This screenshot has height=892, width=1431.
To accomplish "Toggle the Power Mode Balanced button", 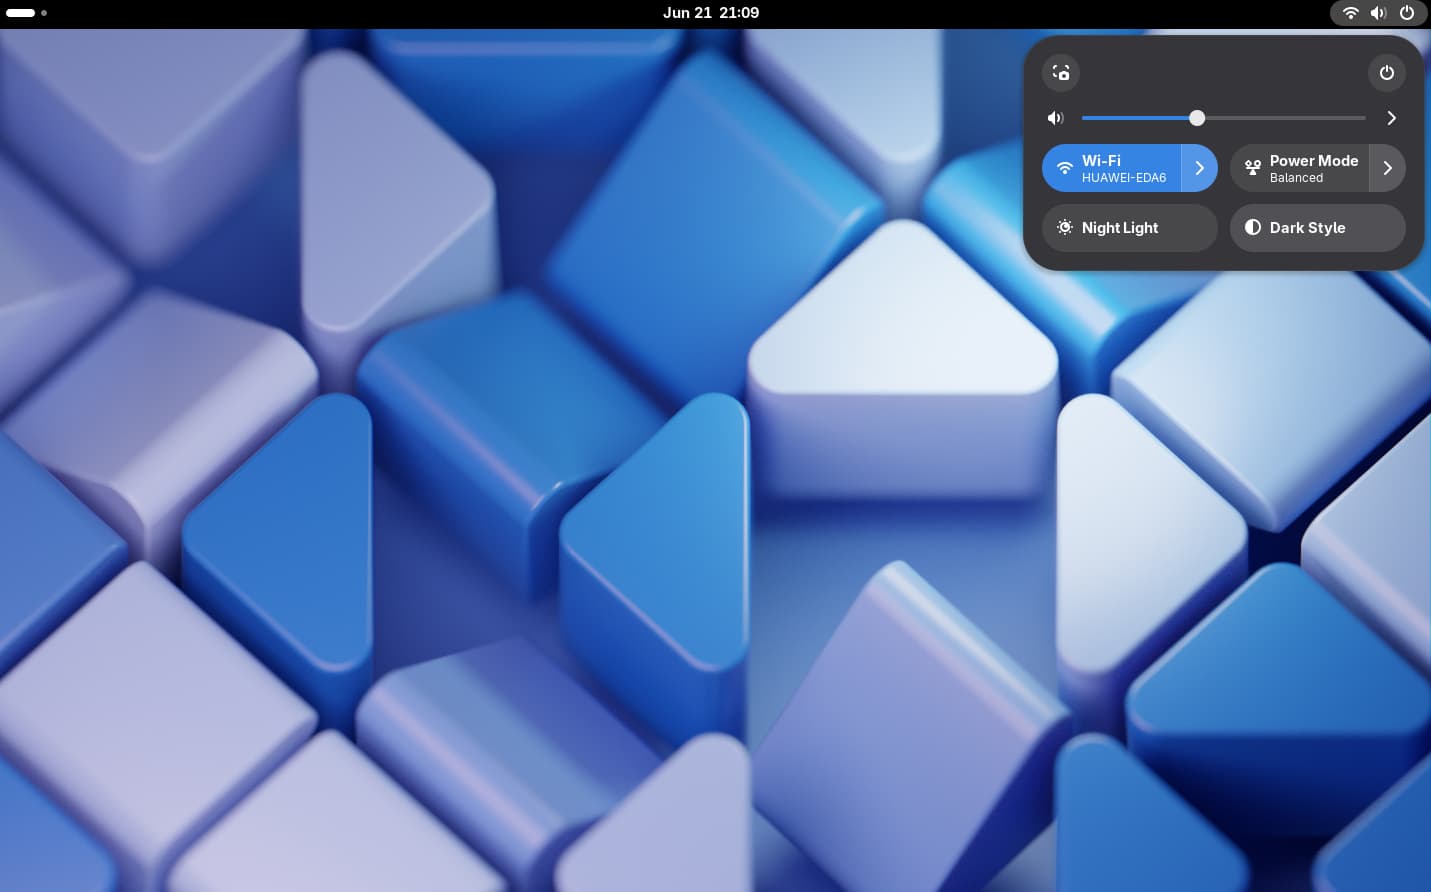I will click(1299, 168).
